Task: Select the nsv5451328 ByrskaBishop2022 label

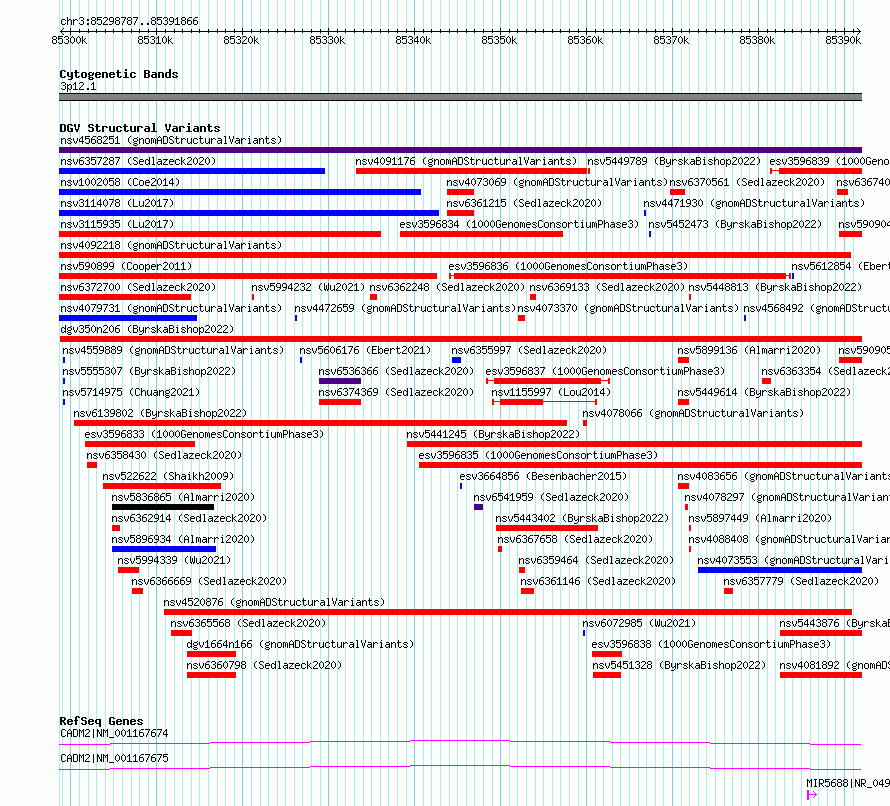Action: 679,665
